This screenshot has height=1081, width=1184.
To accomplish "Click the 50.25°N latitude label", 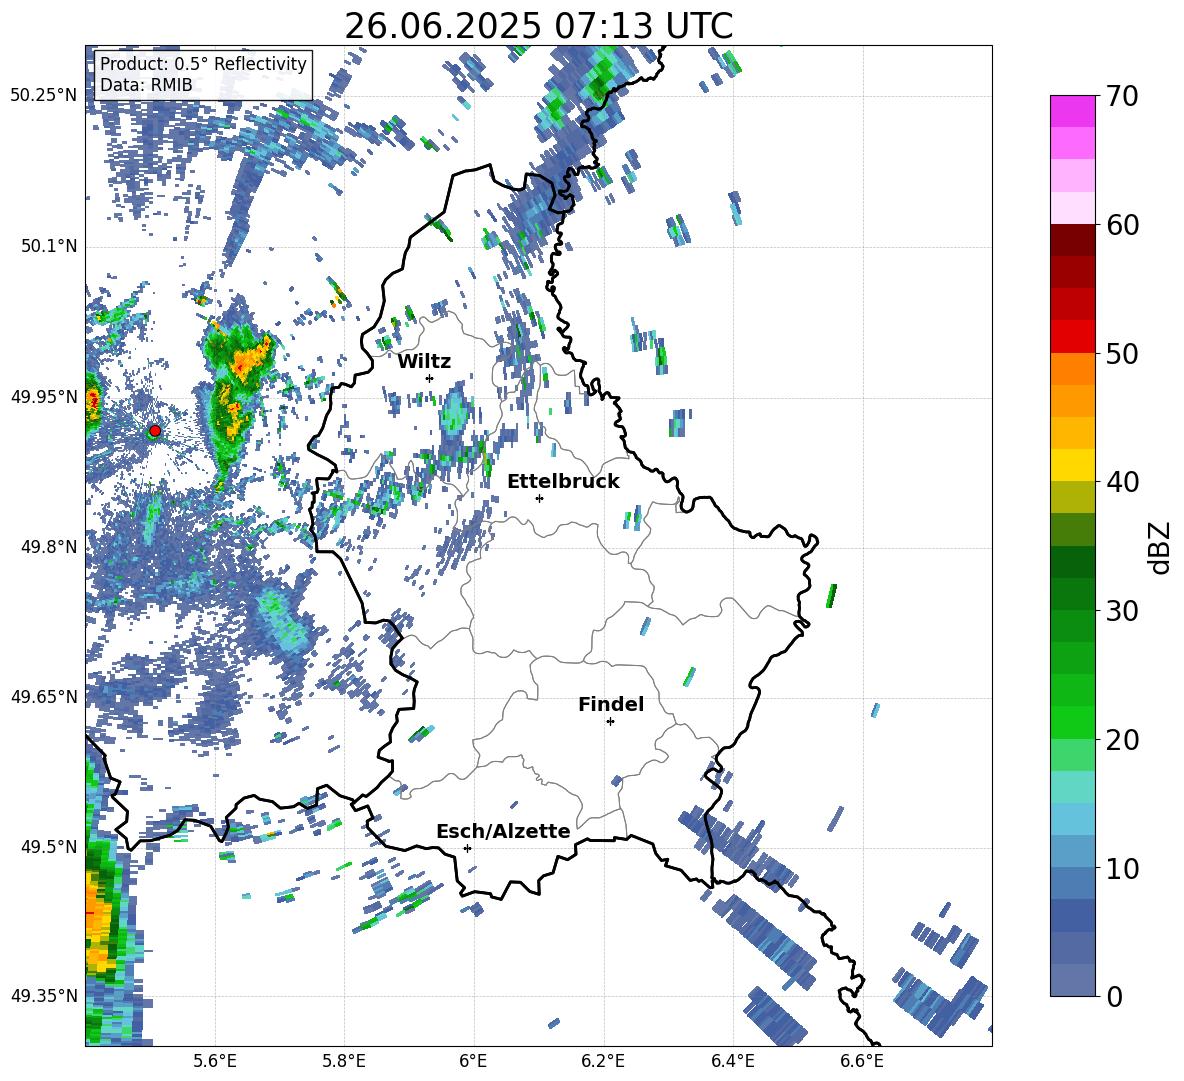I will [x=44, y=96].
